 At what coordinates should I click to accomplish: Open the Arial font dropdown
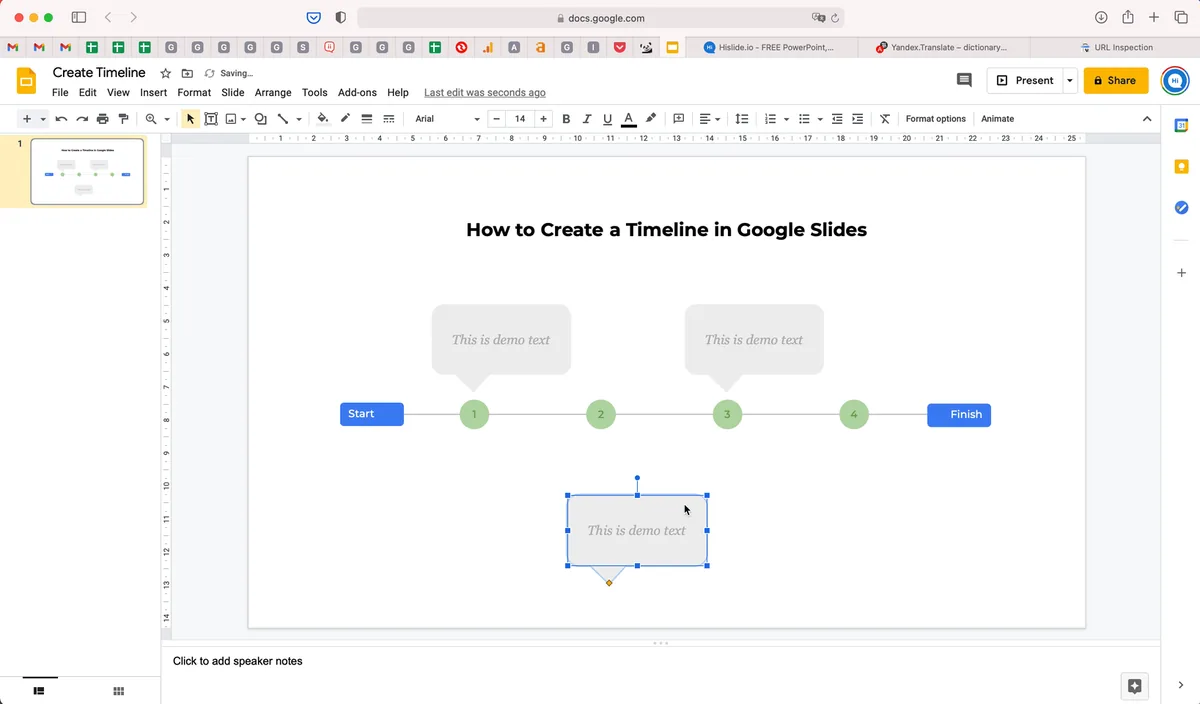pos(448,119)
